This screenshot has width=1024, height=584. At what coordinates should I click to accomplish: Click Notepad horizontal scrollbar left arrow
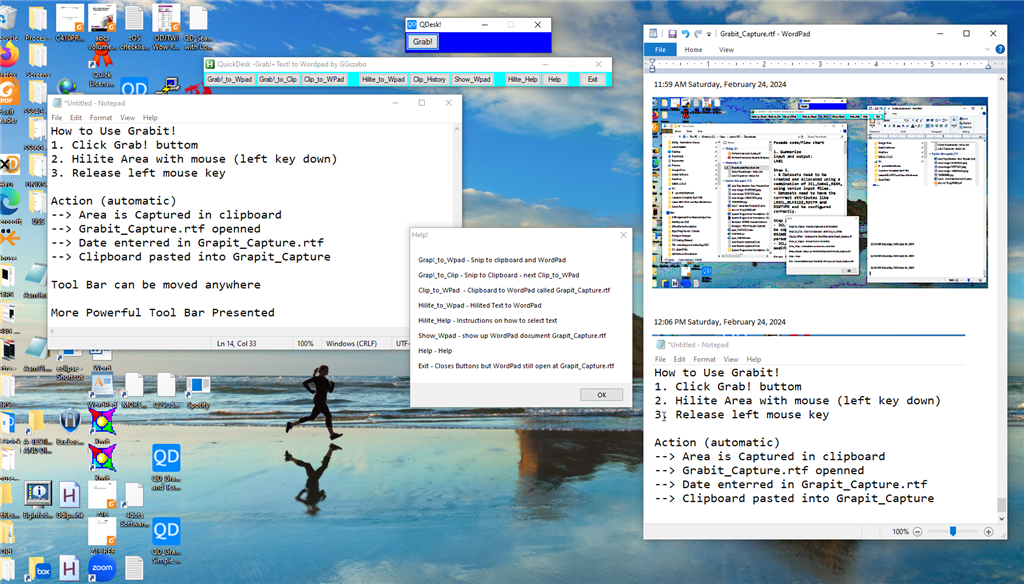53,331
